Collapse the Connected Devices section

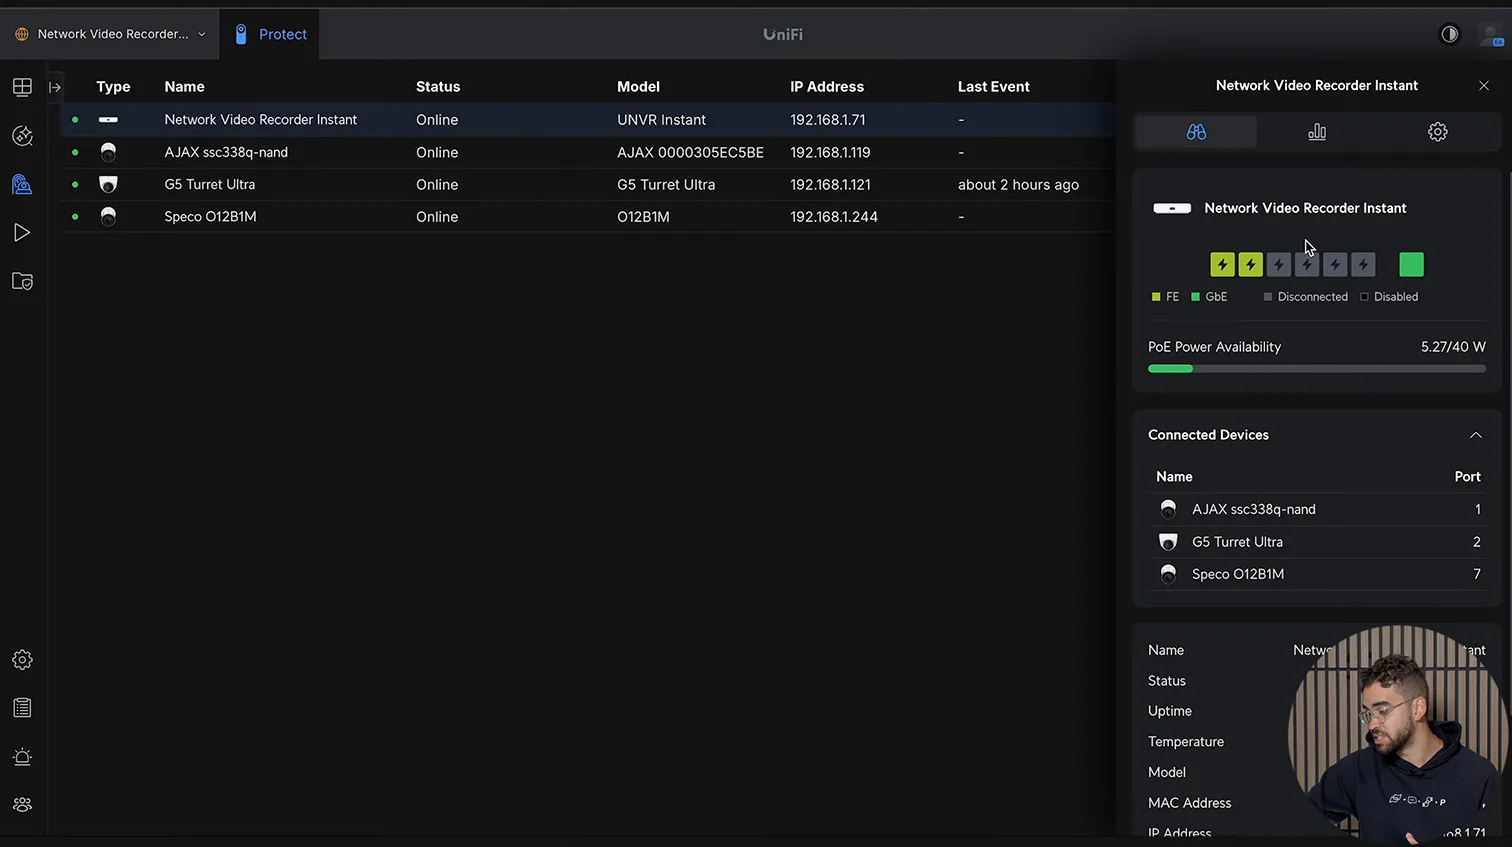[x=1475, y=435]
